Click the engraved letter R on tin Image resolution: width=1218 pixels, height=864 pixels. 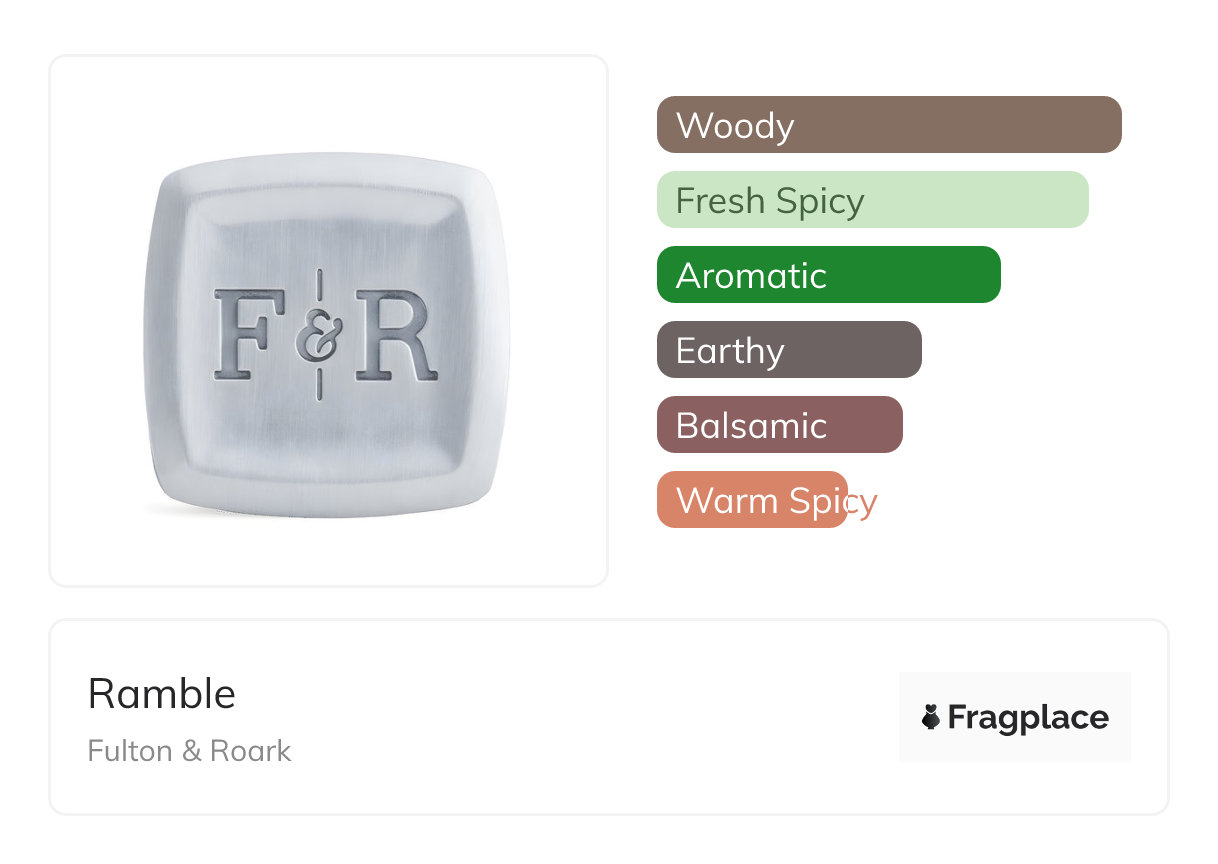(x=395, y=334)
